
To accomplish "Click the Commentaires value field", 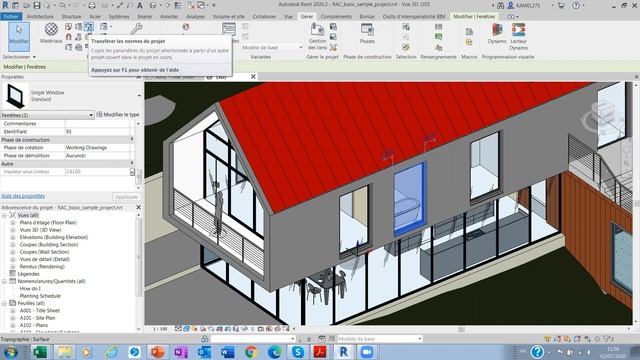I will [97, 123].
